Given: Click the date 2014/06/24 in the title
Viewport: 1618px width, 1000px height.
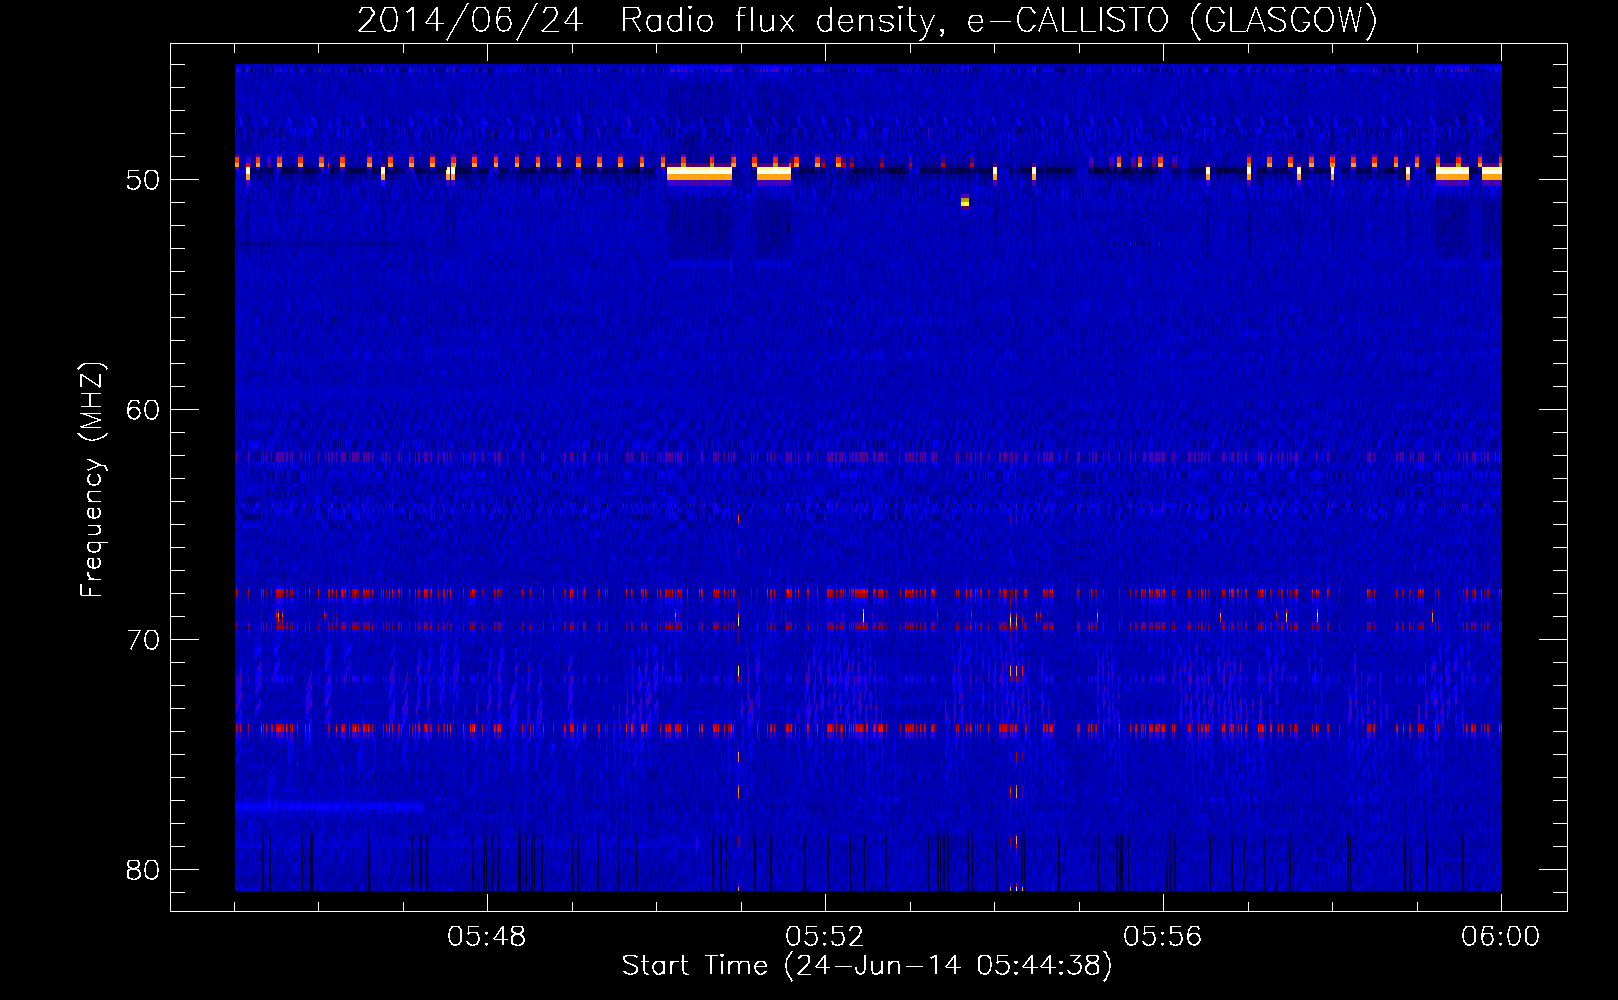Looking at the screenshot, I should pyautogui.click(x=470, y=20).
